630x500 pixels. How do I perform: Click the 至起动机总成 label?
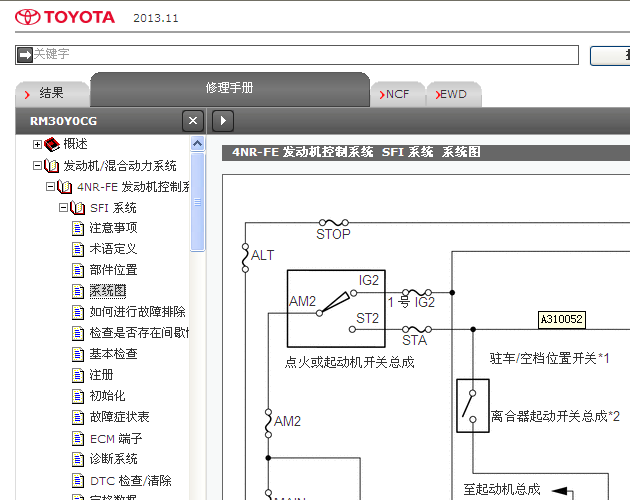(502, 489)
